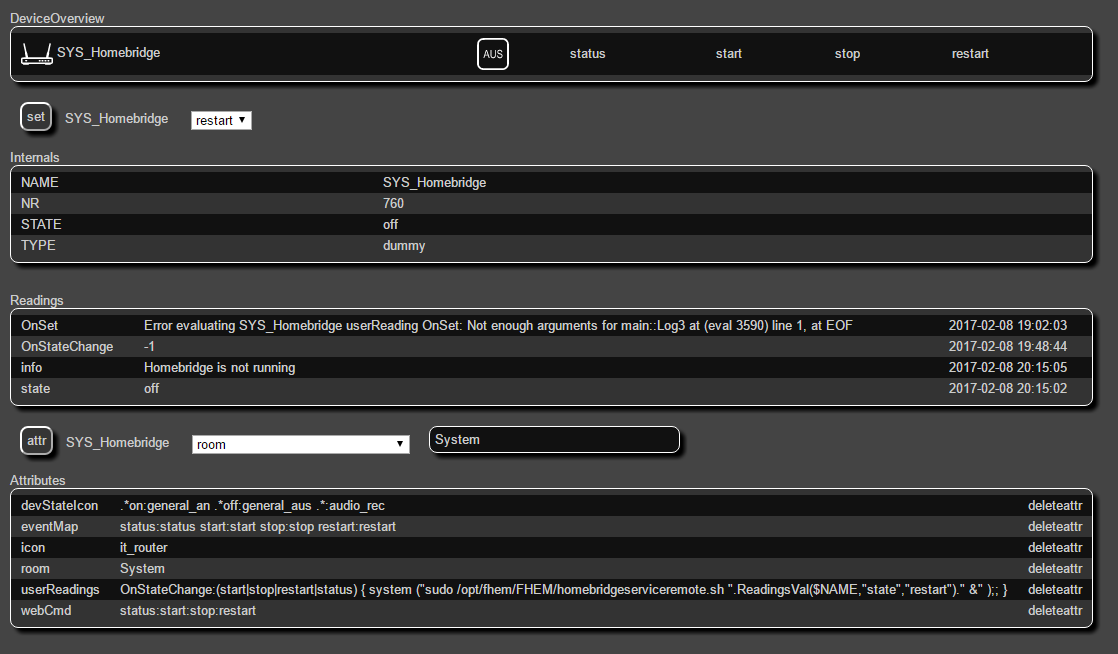1118x654 pixels.
Task: Click the 'it_router' icon attribute value
Action: (143, 548)
